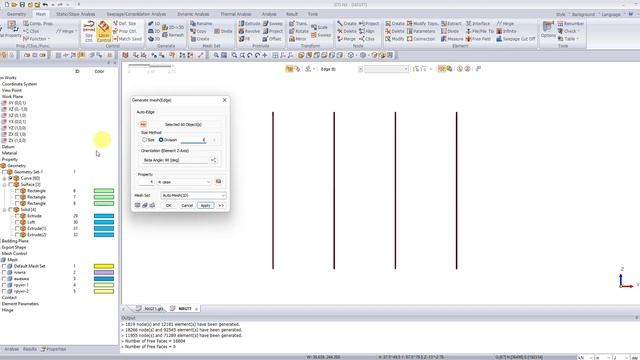The width and height of the screenshot is (640, 360).
Task: Open Static/Slope Analysis tab
Action: click(76, 14)
